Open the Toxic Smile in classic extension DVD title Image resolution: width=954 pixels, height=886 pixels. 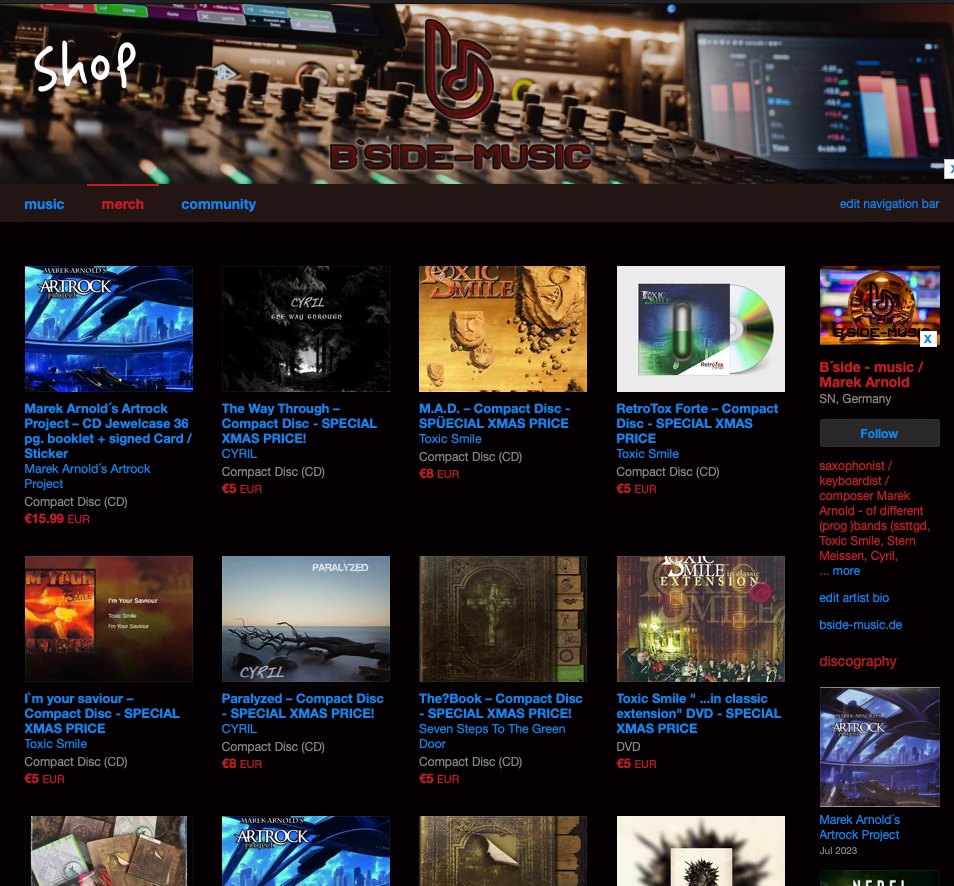pyautogui.click(x=698, y=713)
